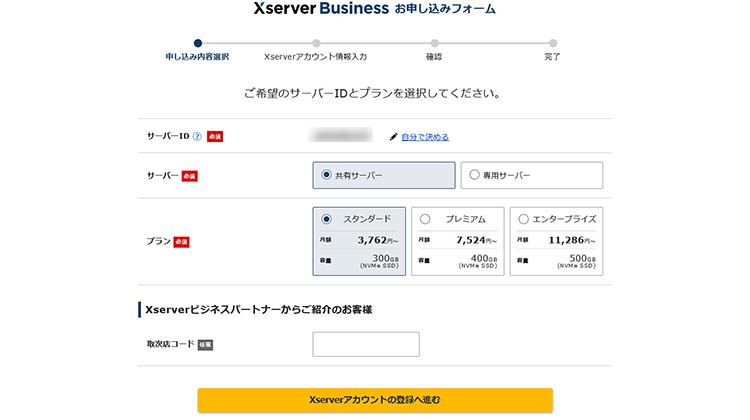Image resolution: width=750 pixels, height=420 pixels.
Task: Click the Xserver Business logo
Action: pos(321,8)
